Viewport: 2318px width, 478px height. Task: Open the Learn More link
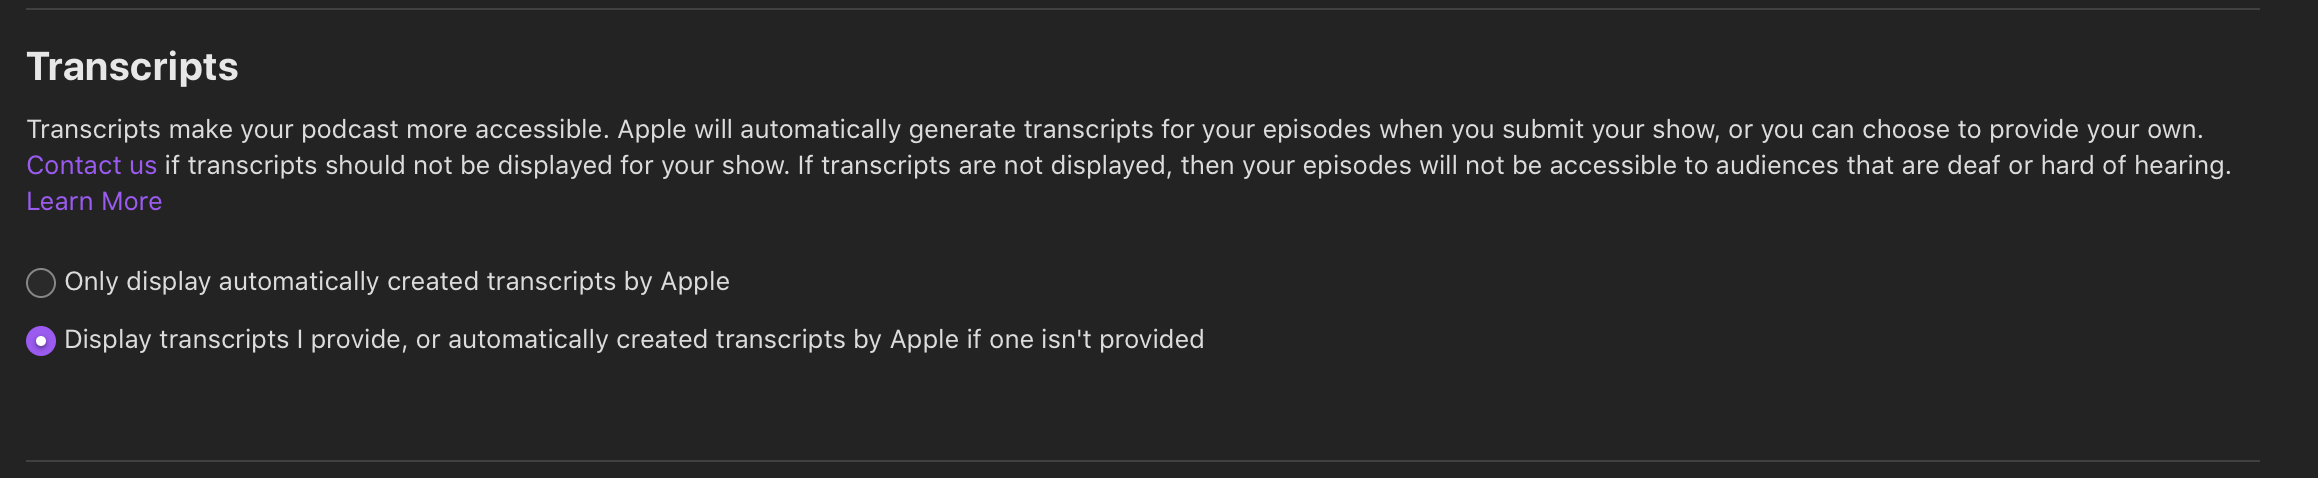tap(94, 201)
